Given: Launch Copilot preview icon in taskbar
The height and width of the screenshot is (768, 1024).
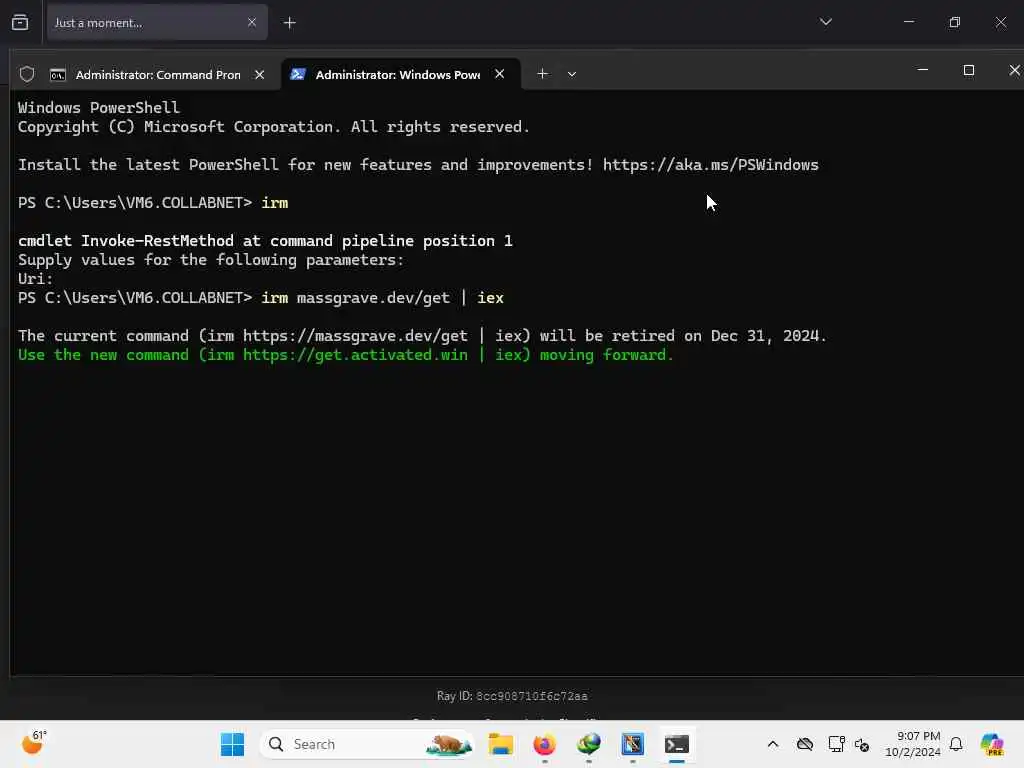Looking at the screenshot, I should (x=992, y=744).
